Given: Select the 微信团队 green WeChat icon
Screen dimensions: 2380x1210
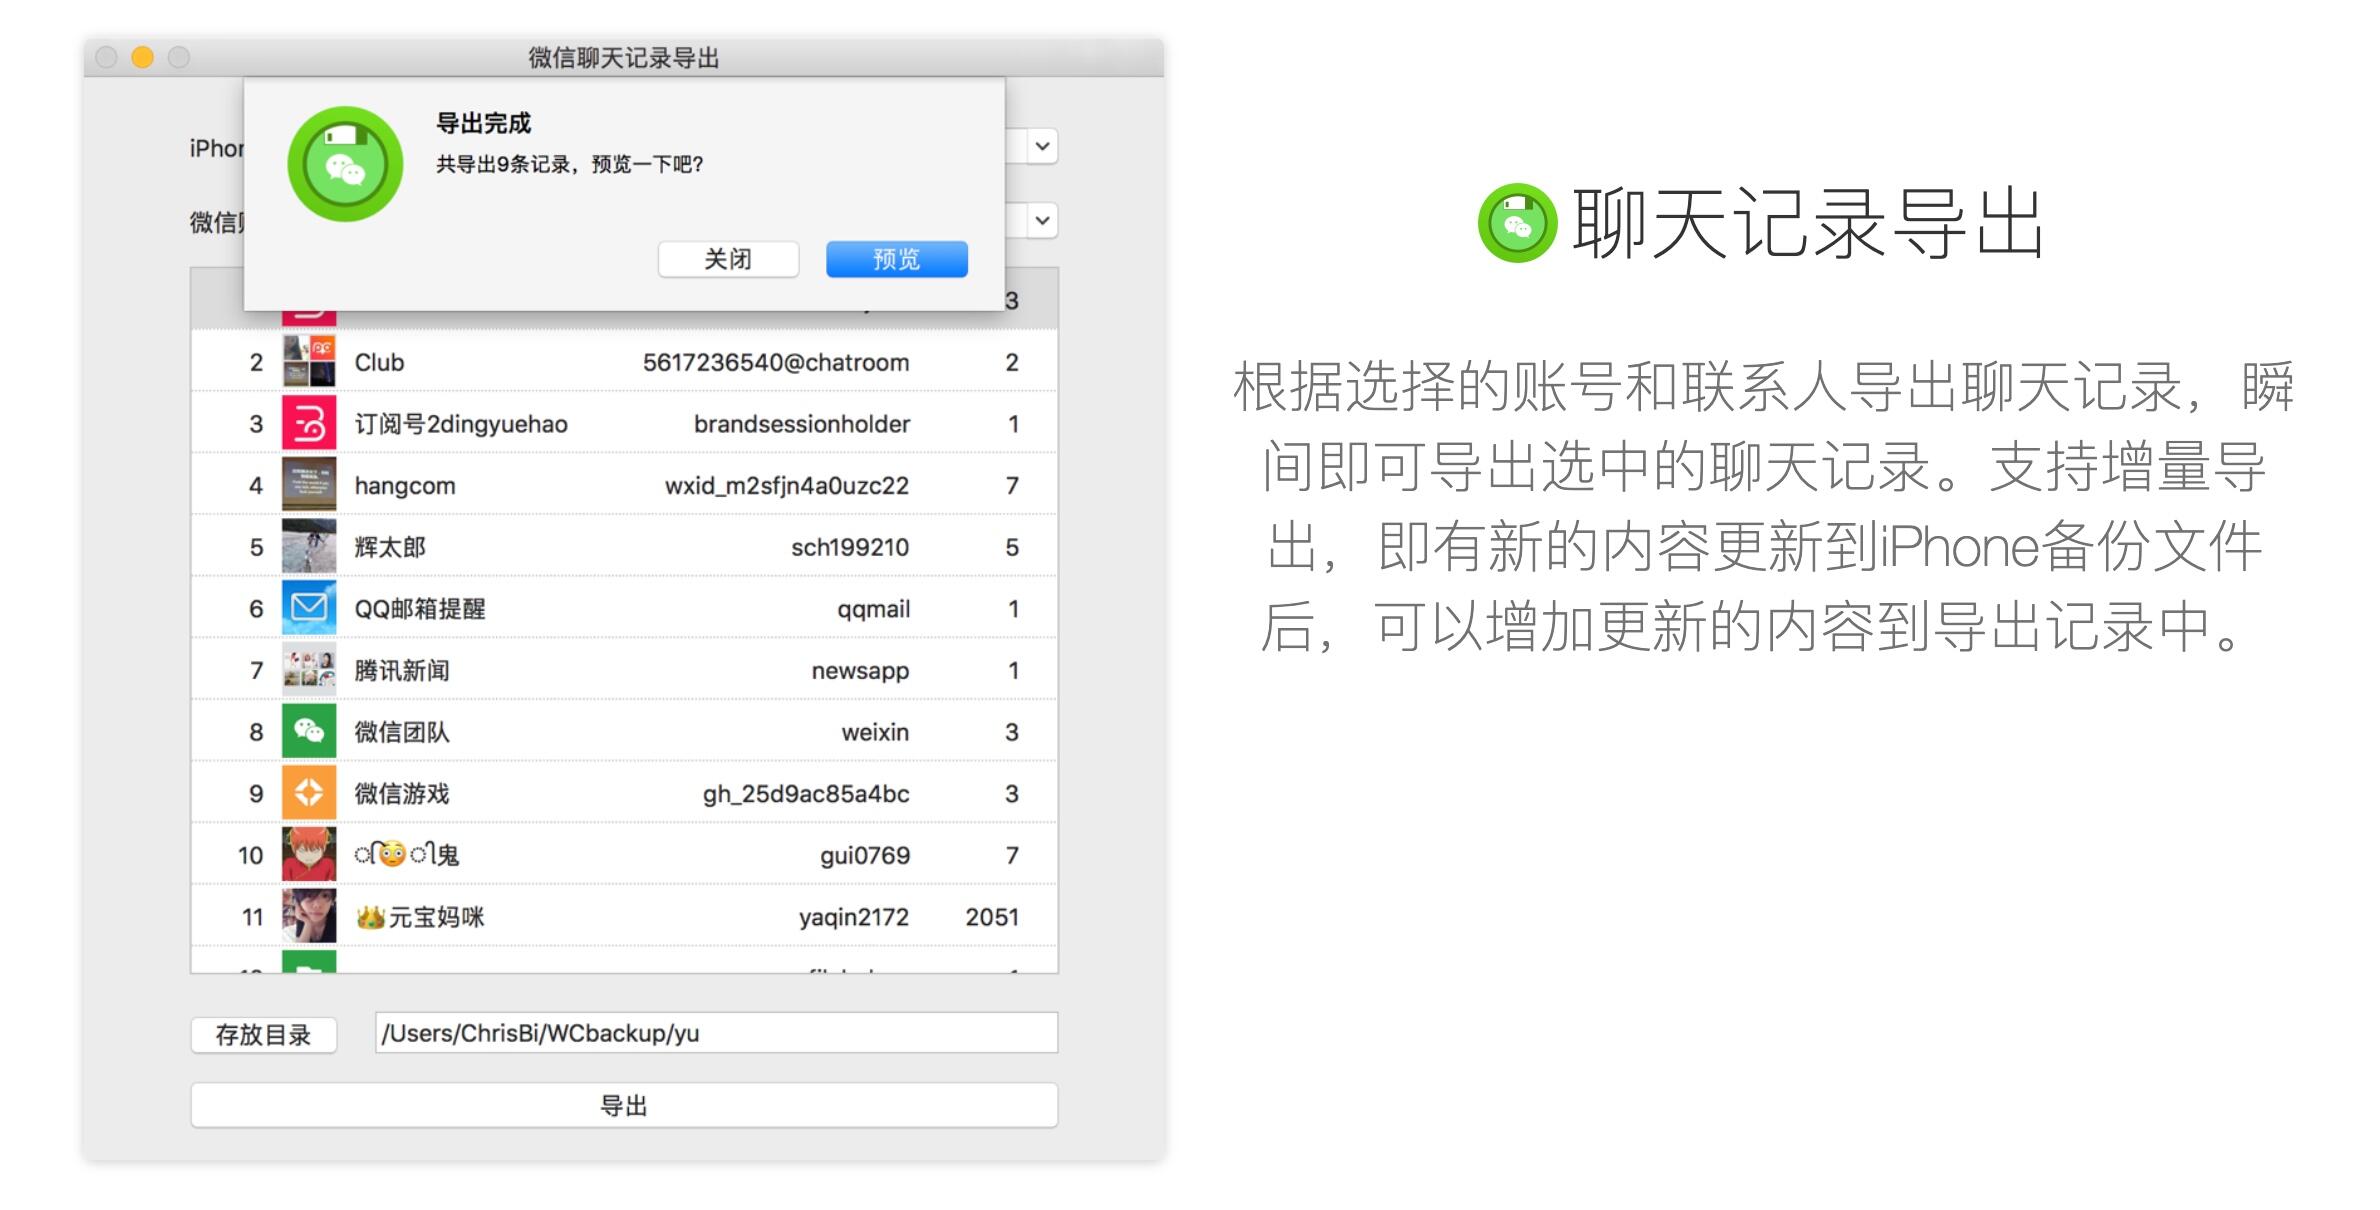Looking at the screenshot, I should (309, 732).
